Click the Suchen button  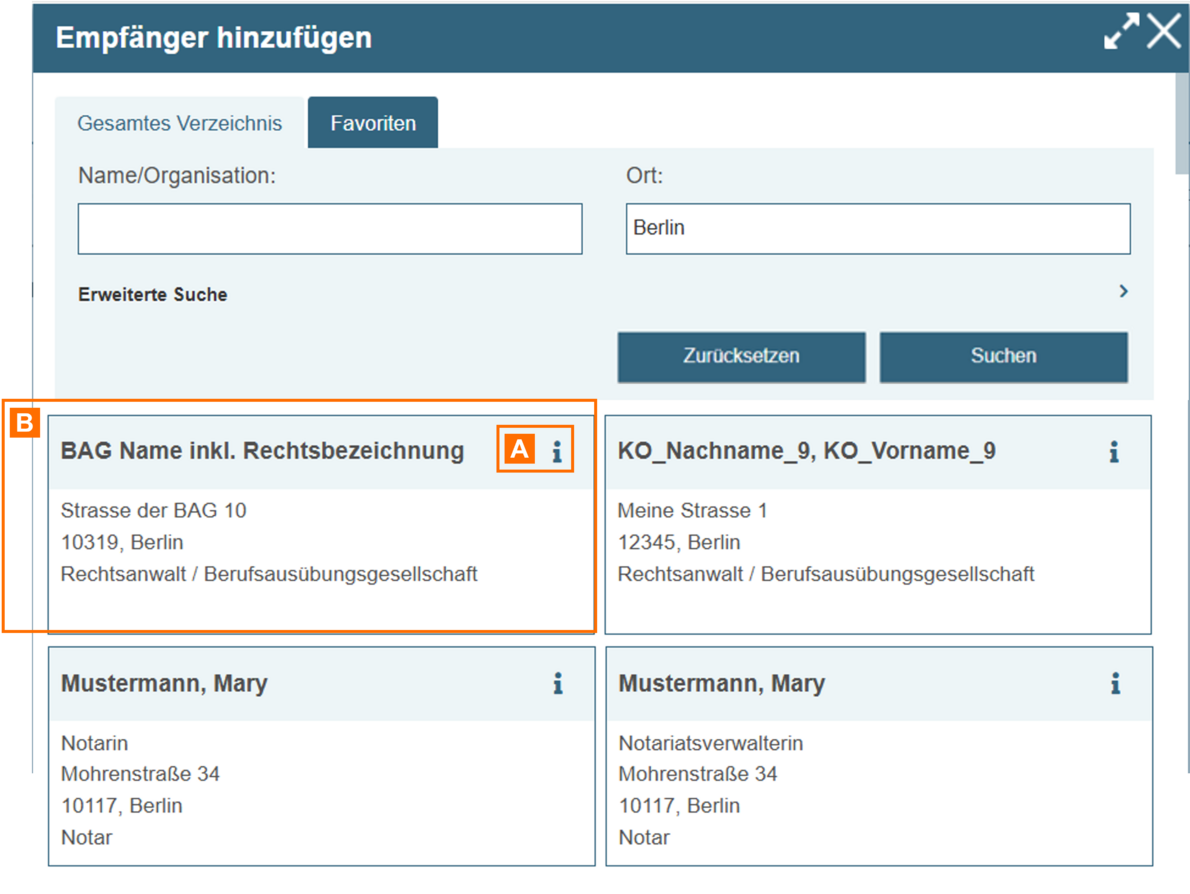[x=1003, y=356]
